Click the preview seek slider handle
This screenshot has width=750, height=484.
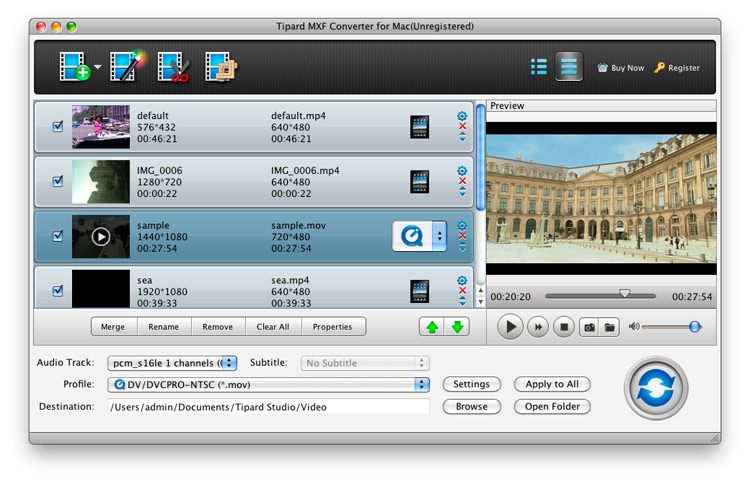(x=624, y=293)
